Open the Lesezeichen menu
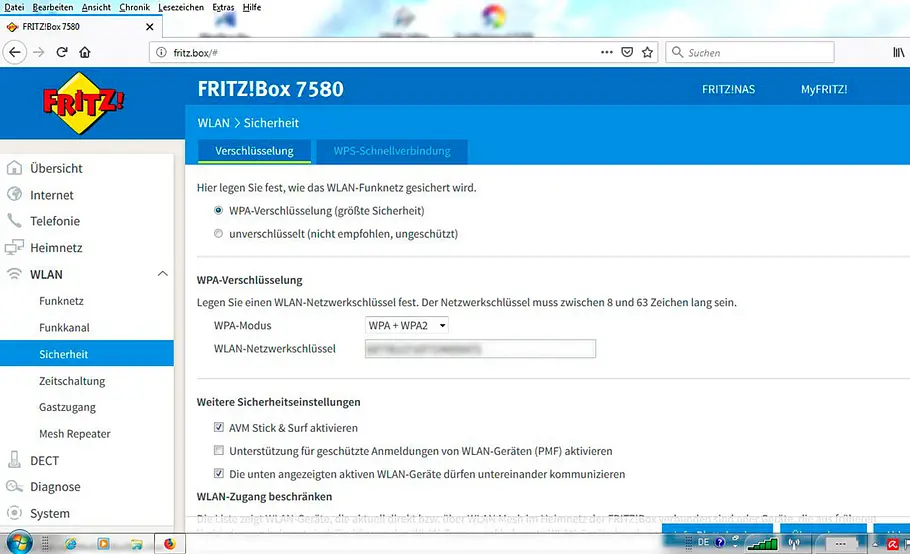Screen dimensions: 910x554 tap(181, 8)
